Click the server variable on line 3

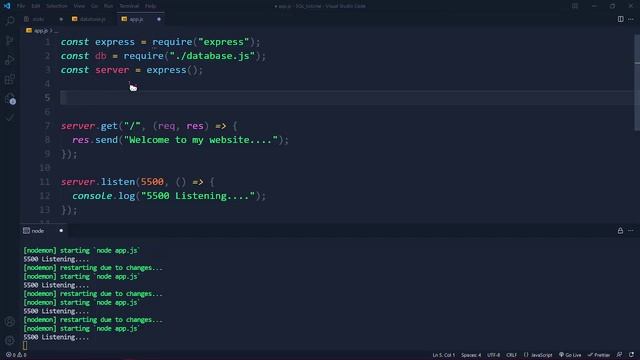tap(112, 70)
